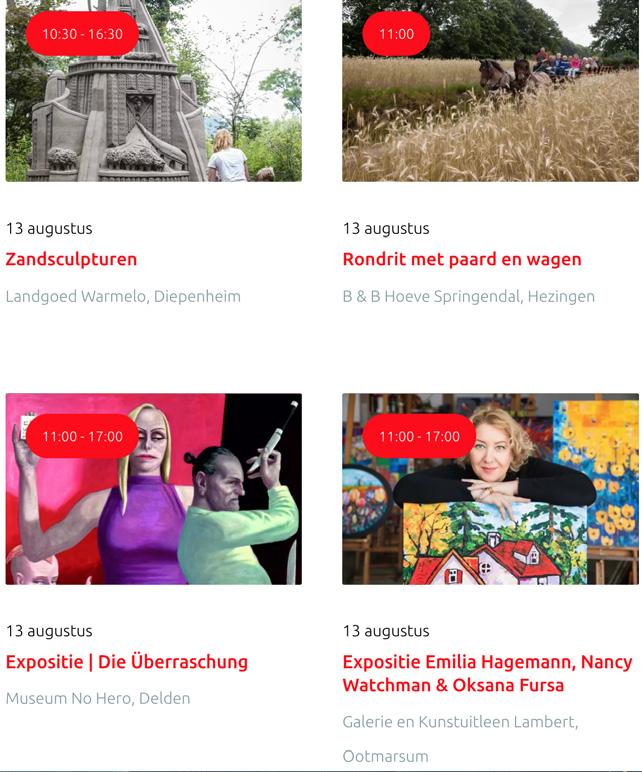Image resolution: width=642 pixels, height=772 pixels.
Task: Click the horse and wagon field photo
Action: (x=490, y=91)
